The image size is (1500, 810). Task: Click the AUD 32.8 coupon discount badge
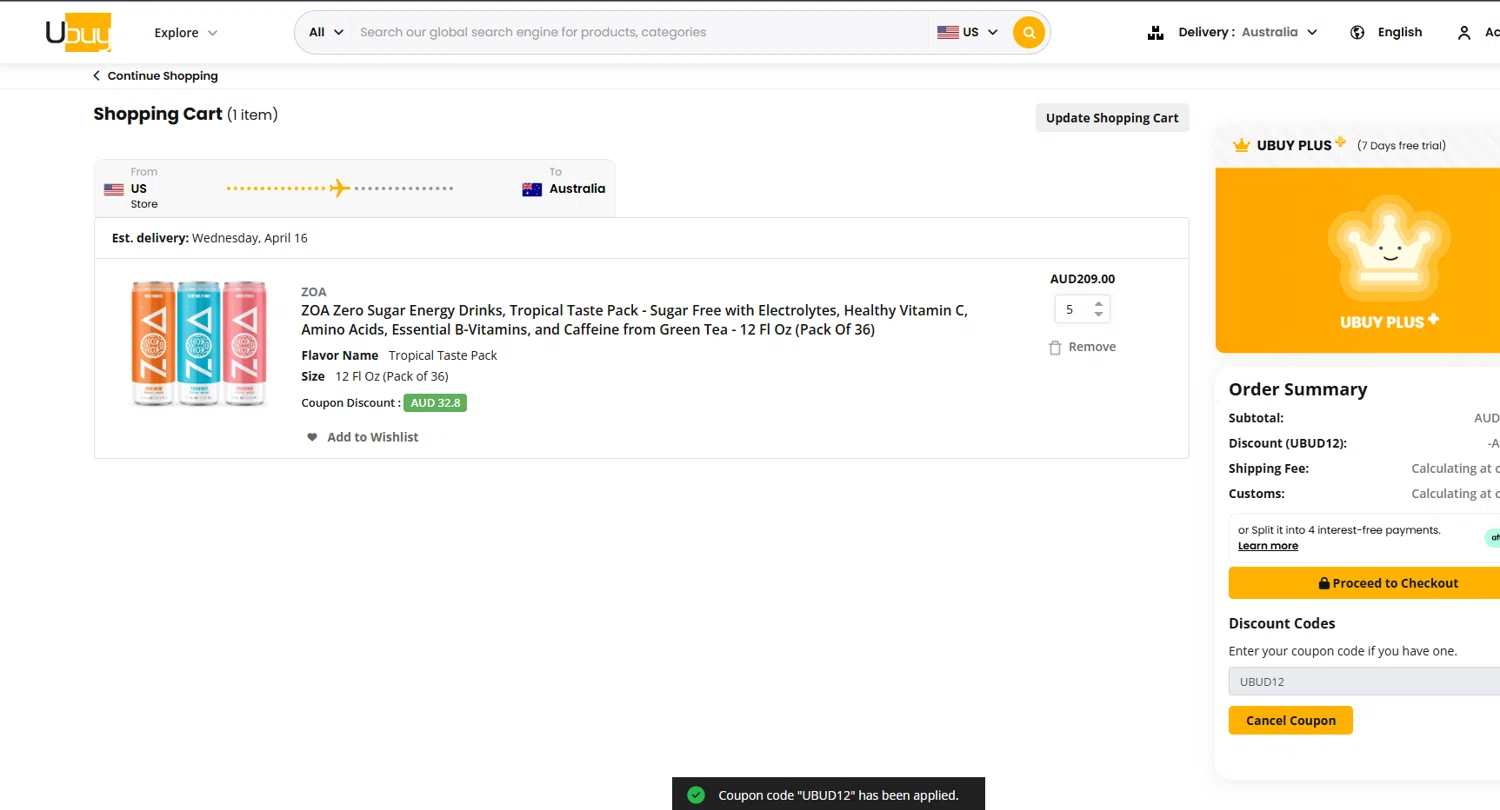point(435,403)
